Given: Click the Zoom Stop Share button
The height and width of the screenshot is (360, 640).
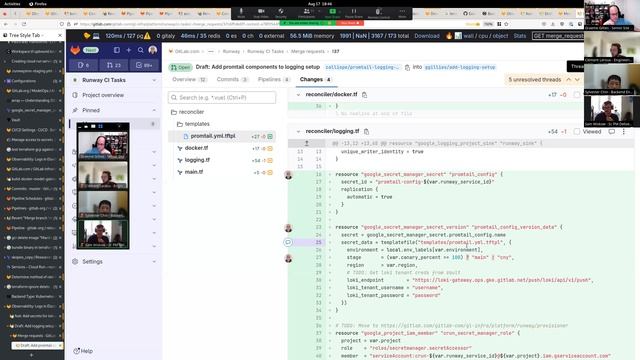Looking at the screenshot, I should point(350,23).
